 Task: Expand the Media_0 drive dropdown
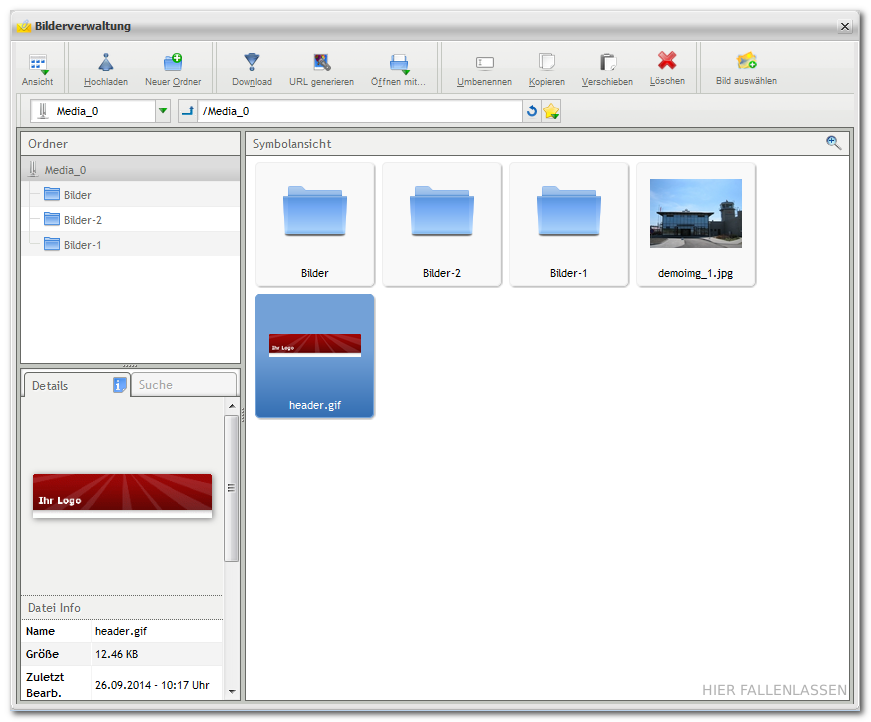point(163,111)
